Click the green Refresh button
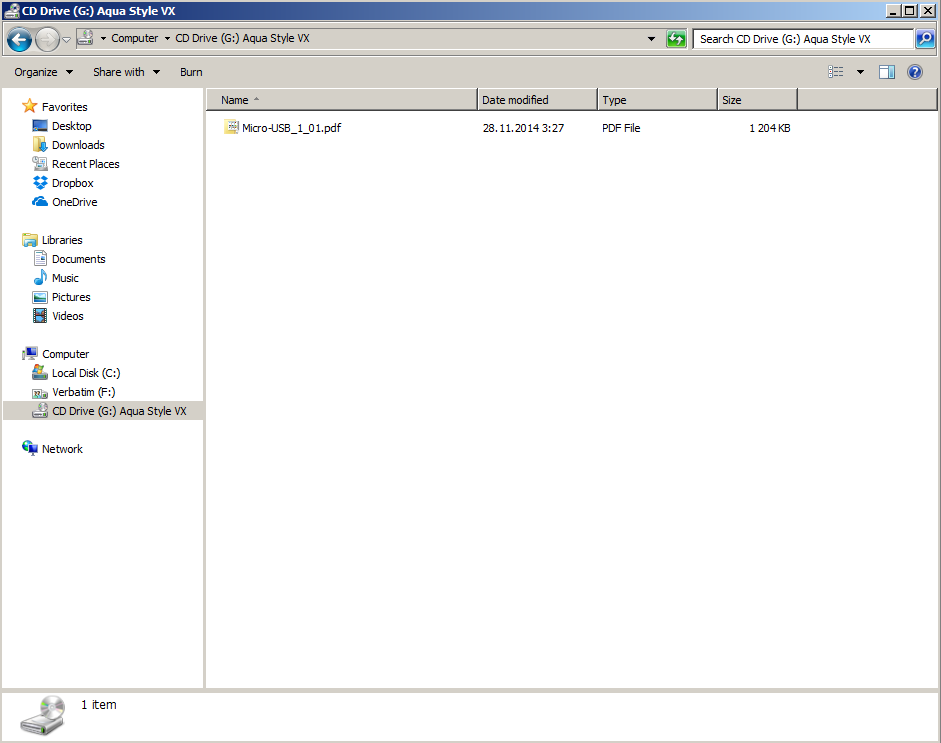The image size is (941, 743). pyautogui.click(x=676, y=39)
